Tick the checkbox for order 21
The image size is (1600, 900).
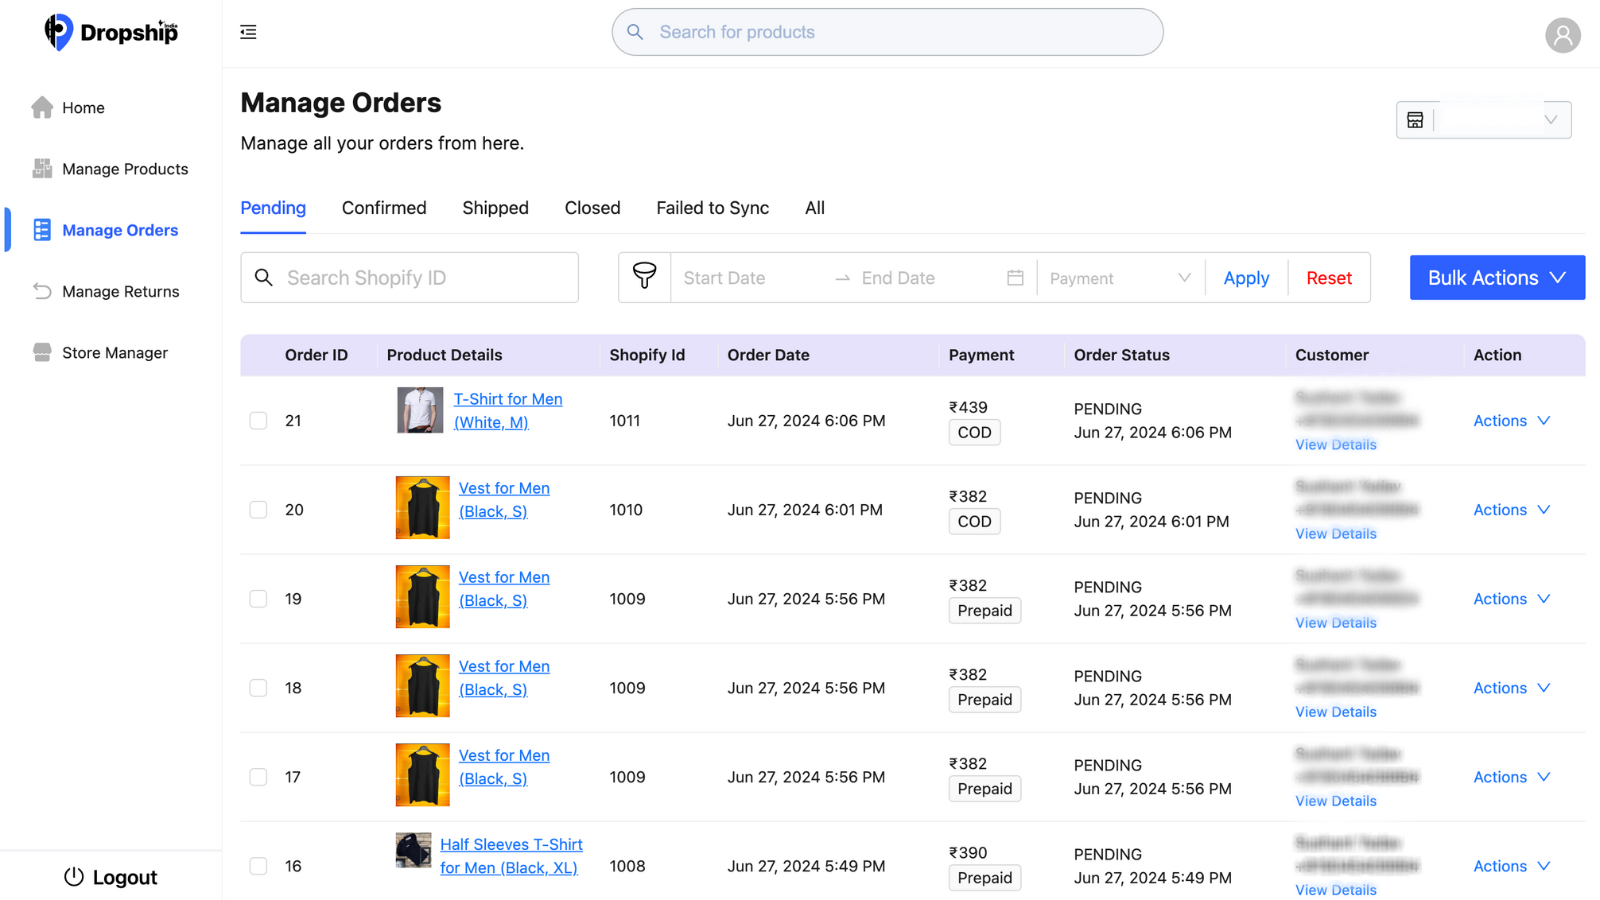pos(258,421)
